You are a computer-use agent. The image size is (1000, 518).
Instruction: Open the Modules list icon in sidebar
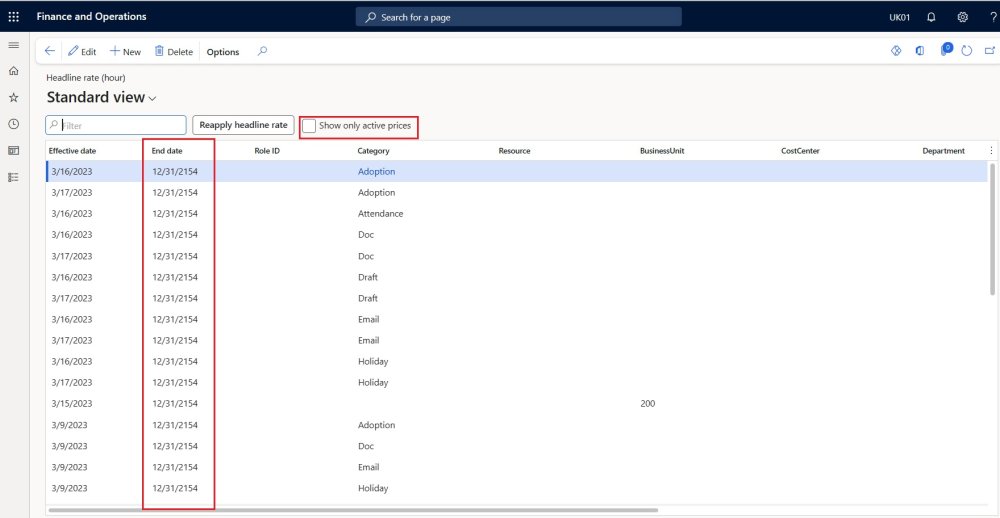[x=13, y=177]
